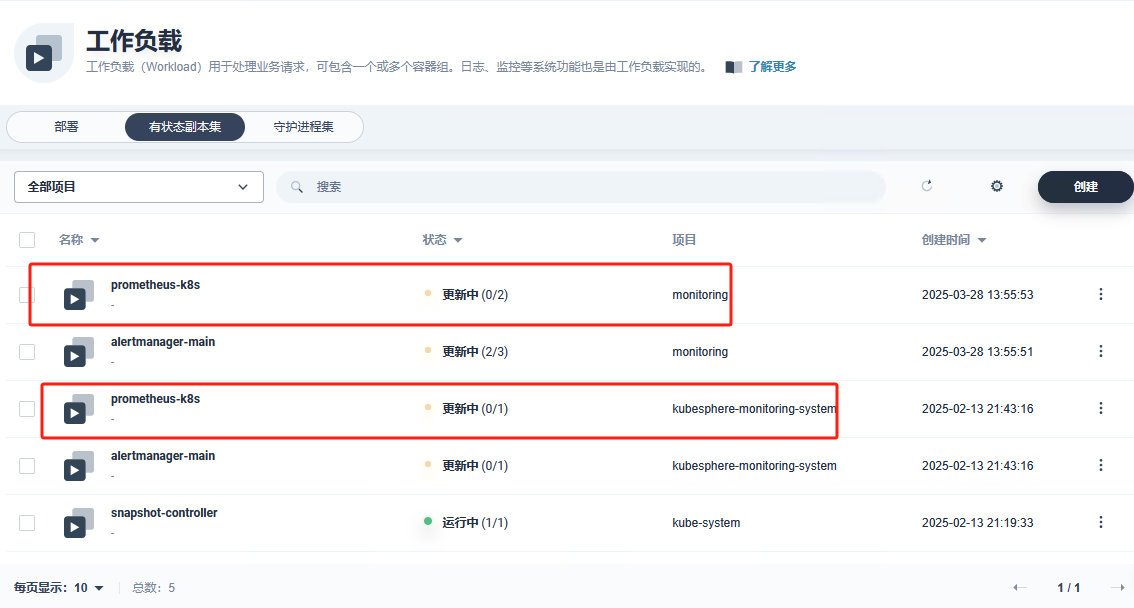The width and height of the screenshot is (1134, 608).
Task: Focus the 搜索 search input field
Action: click(581, 187)
